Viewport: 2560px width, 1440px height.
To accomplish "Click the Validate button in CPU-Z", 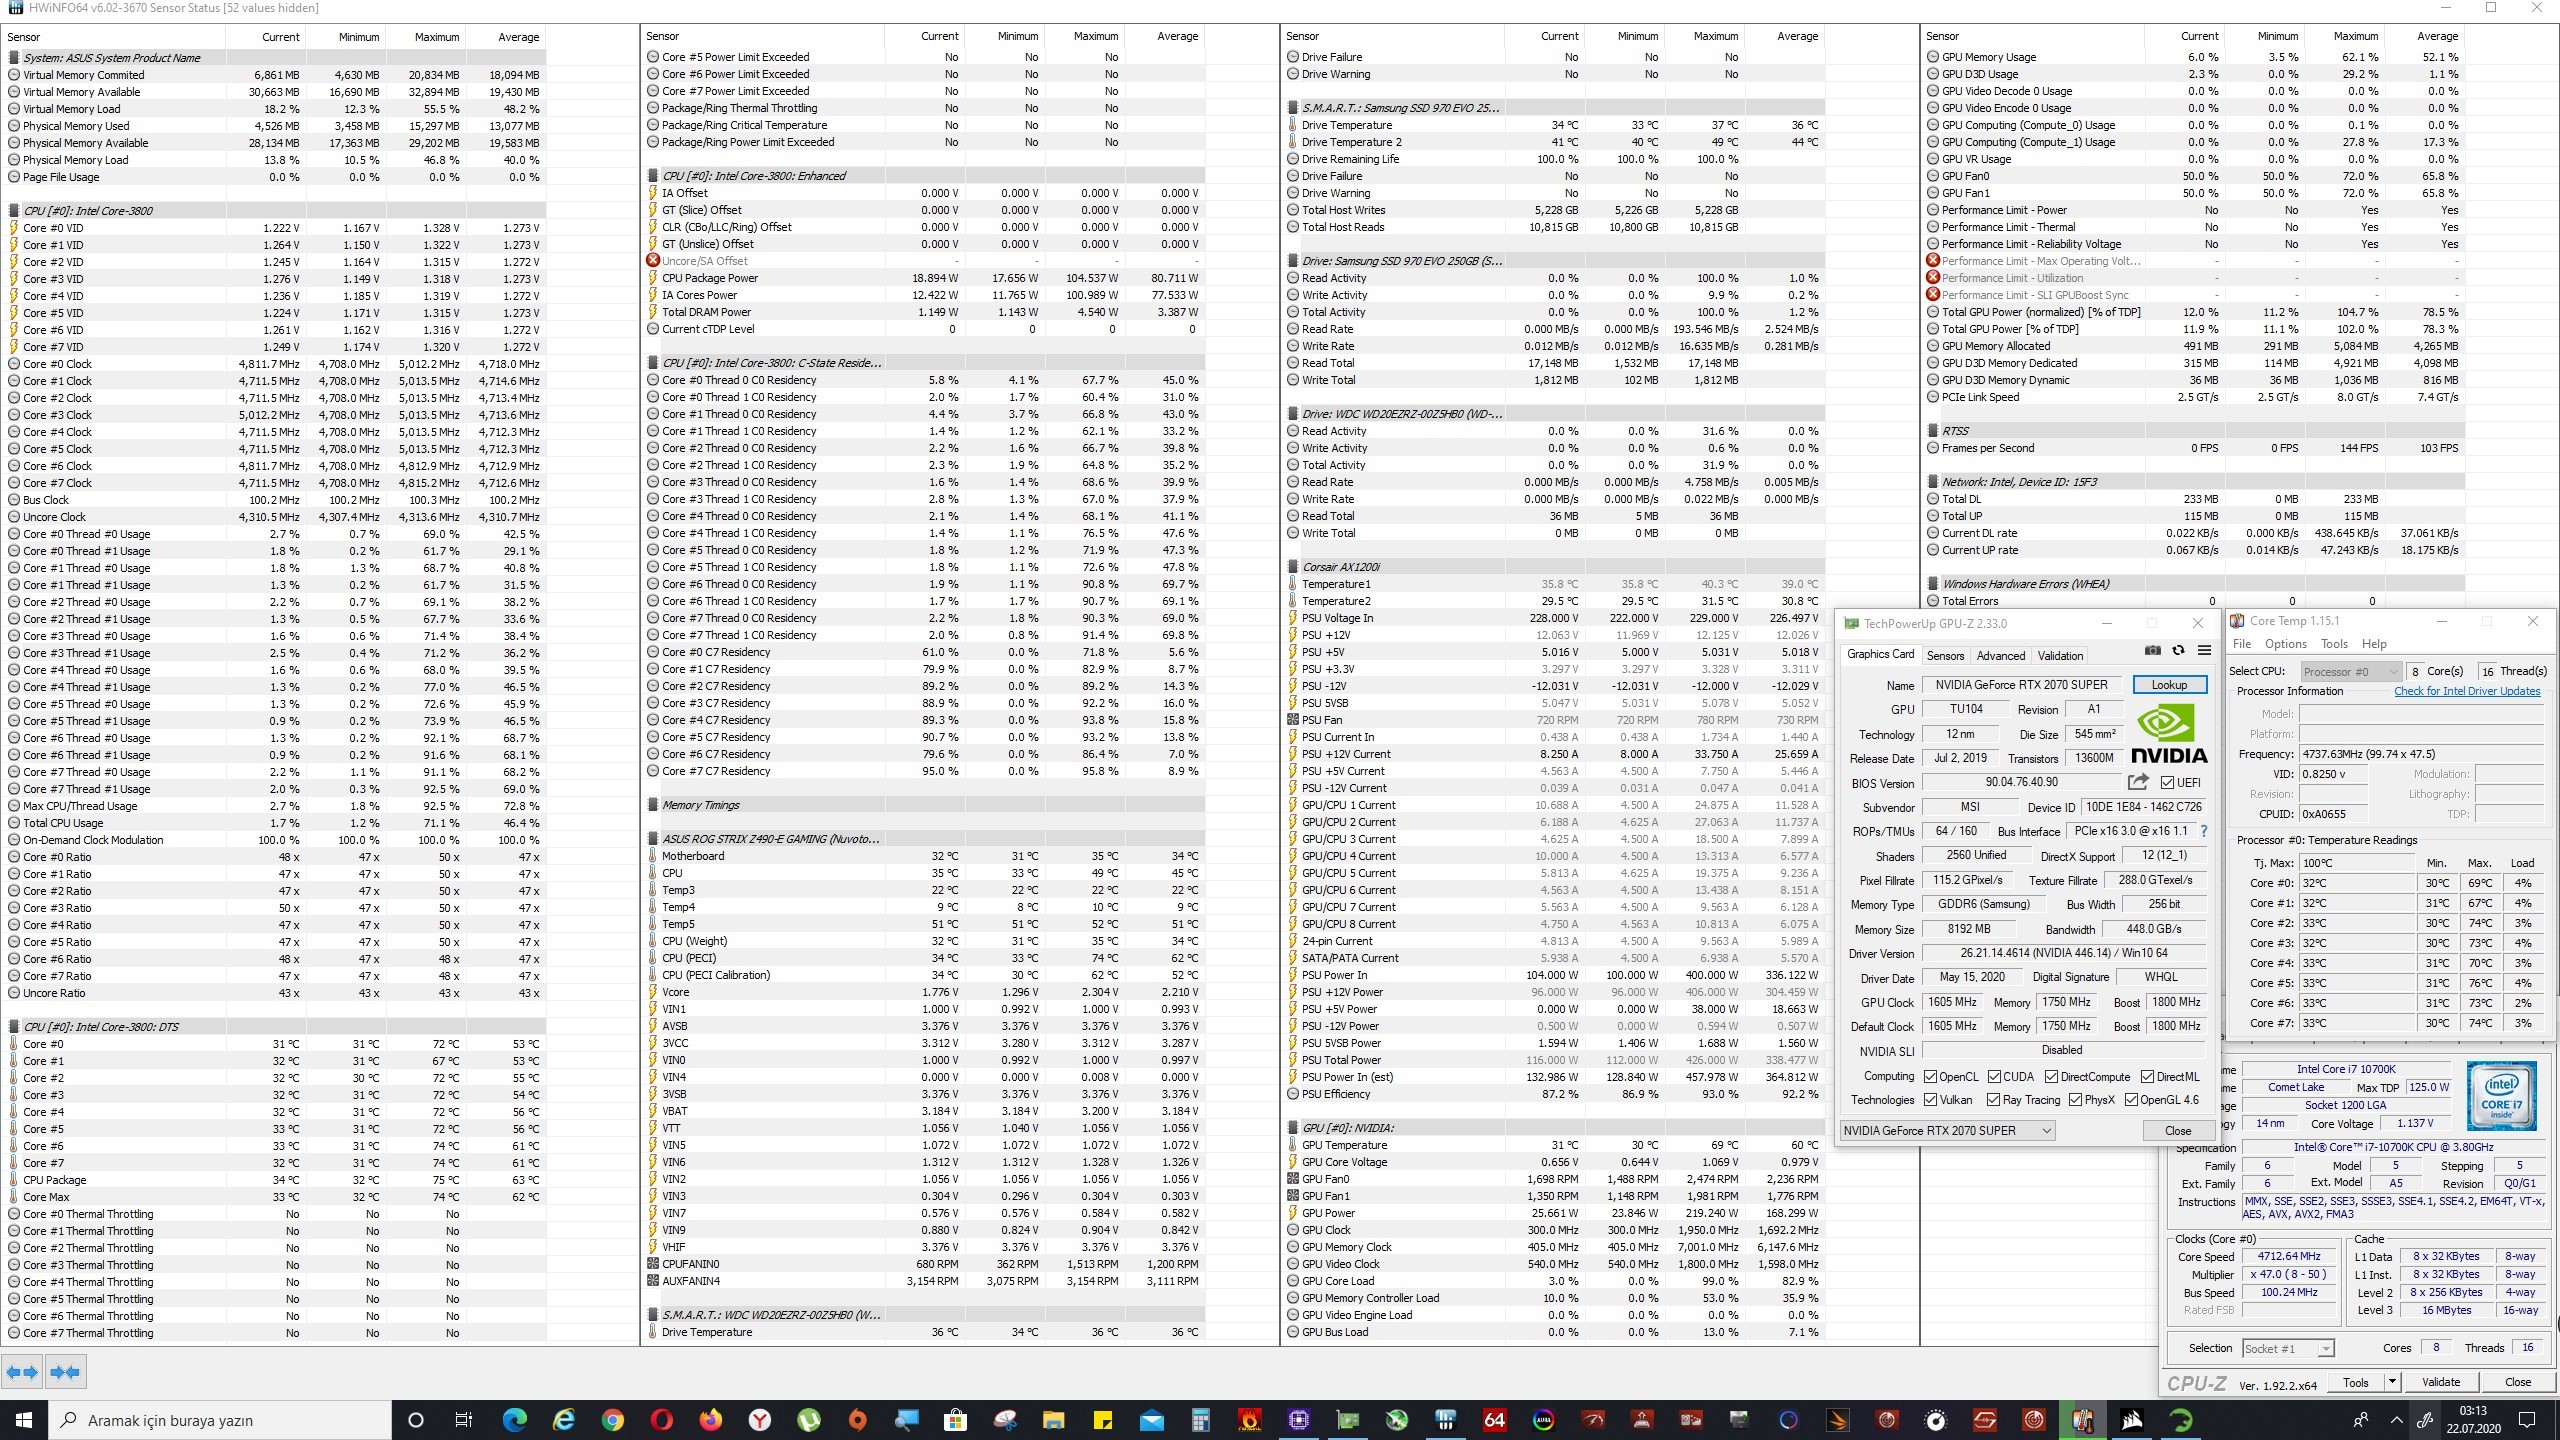I will (x=2440, y=1382).
